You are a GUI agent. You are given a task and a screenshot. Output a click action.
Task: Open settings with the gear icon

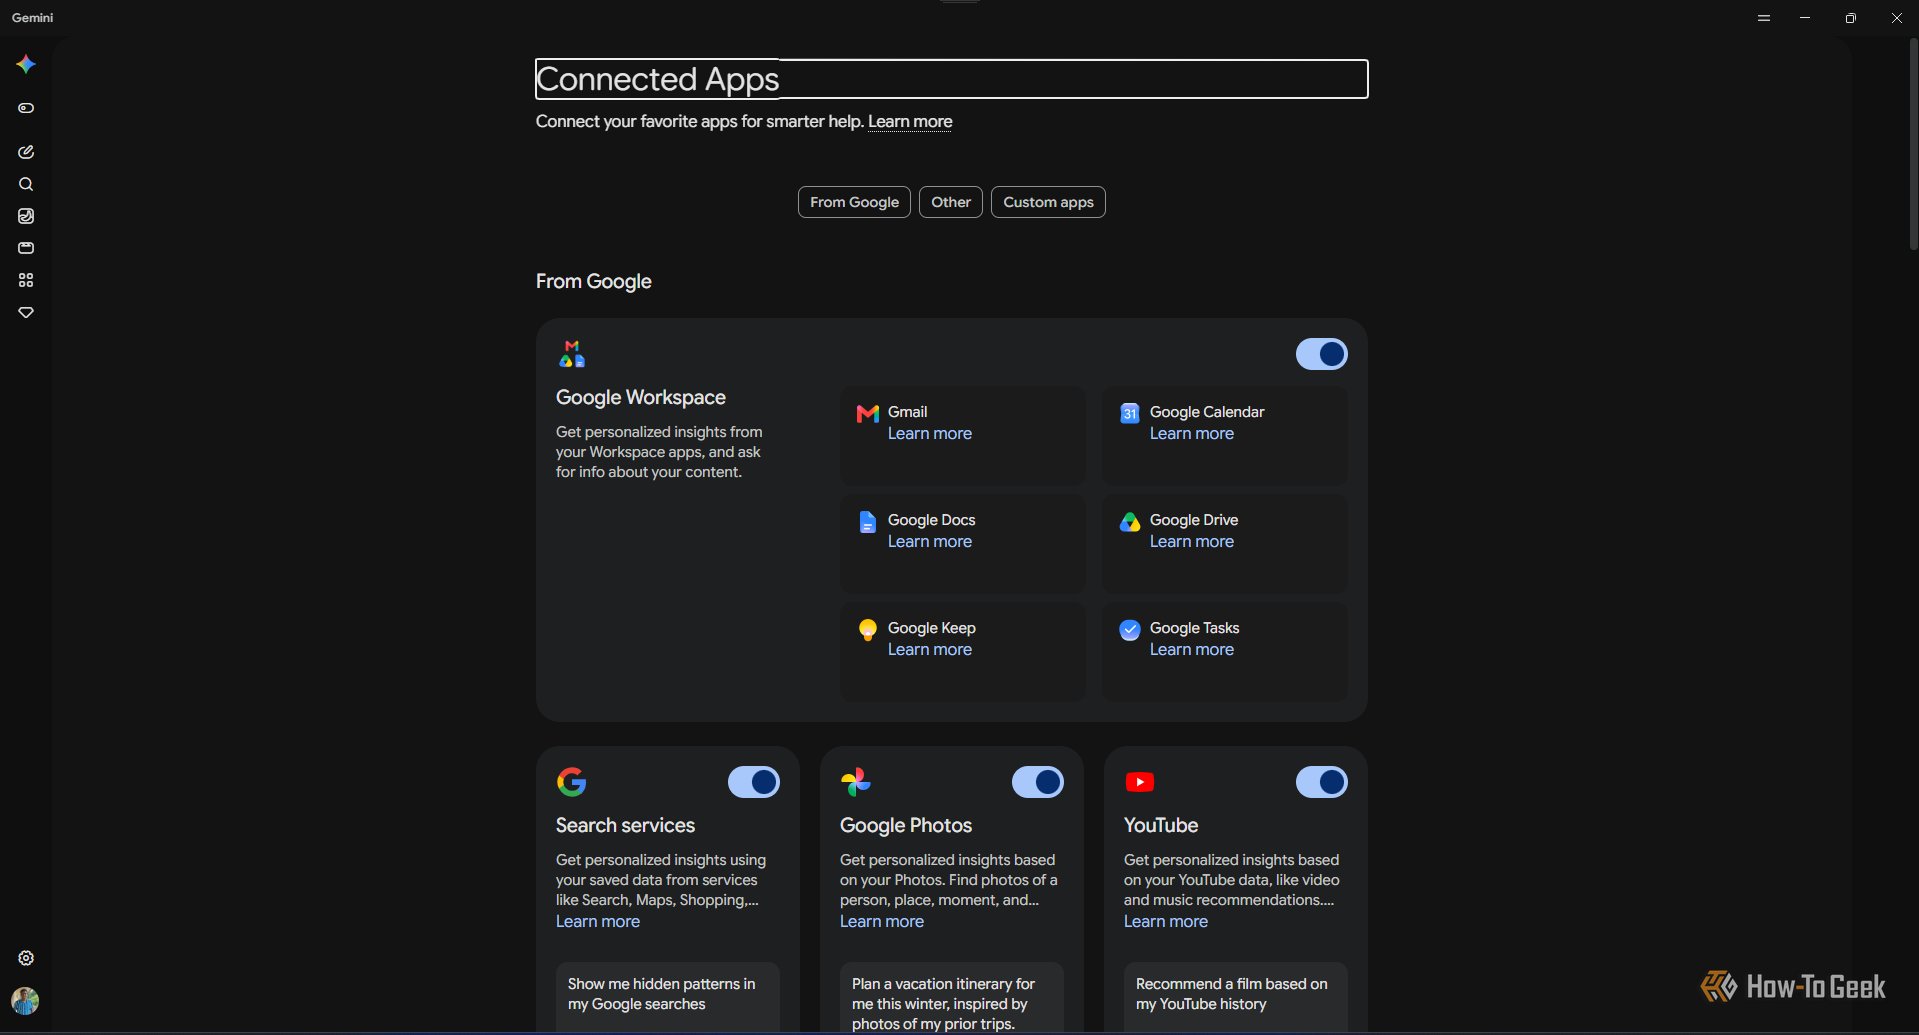pyautogui.click(x=26, y=958)
